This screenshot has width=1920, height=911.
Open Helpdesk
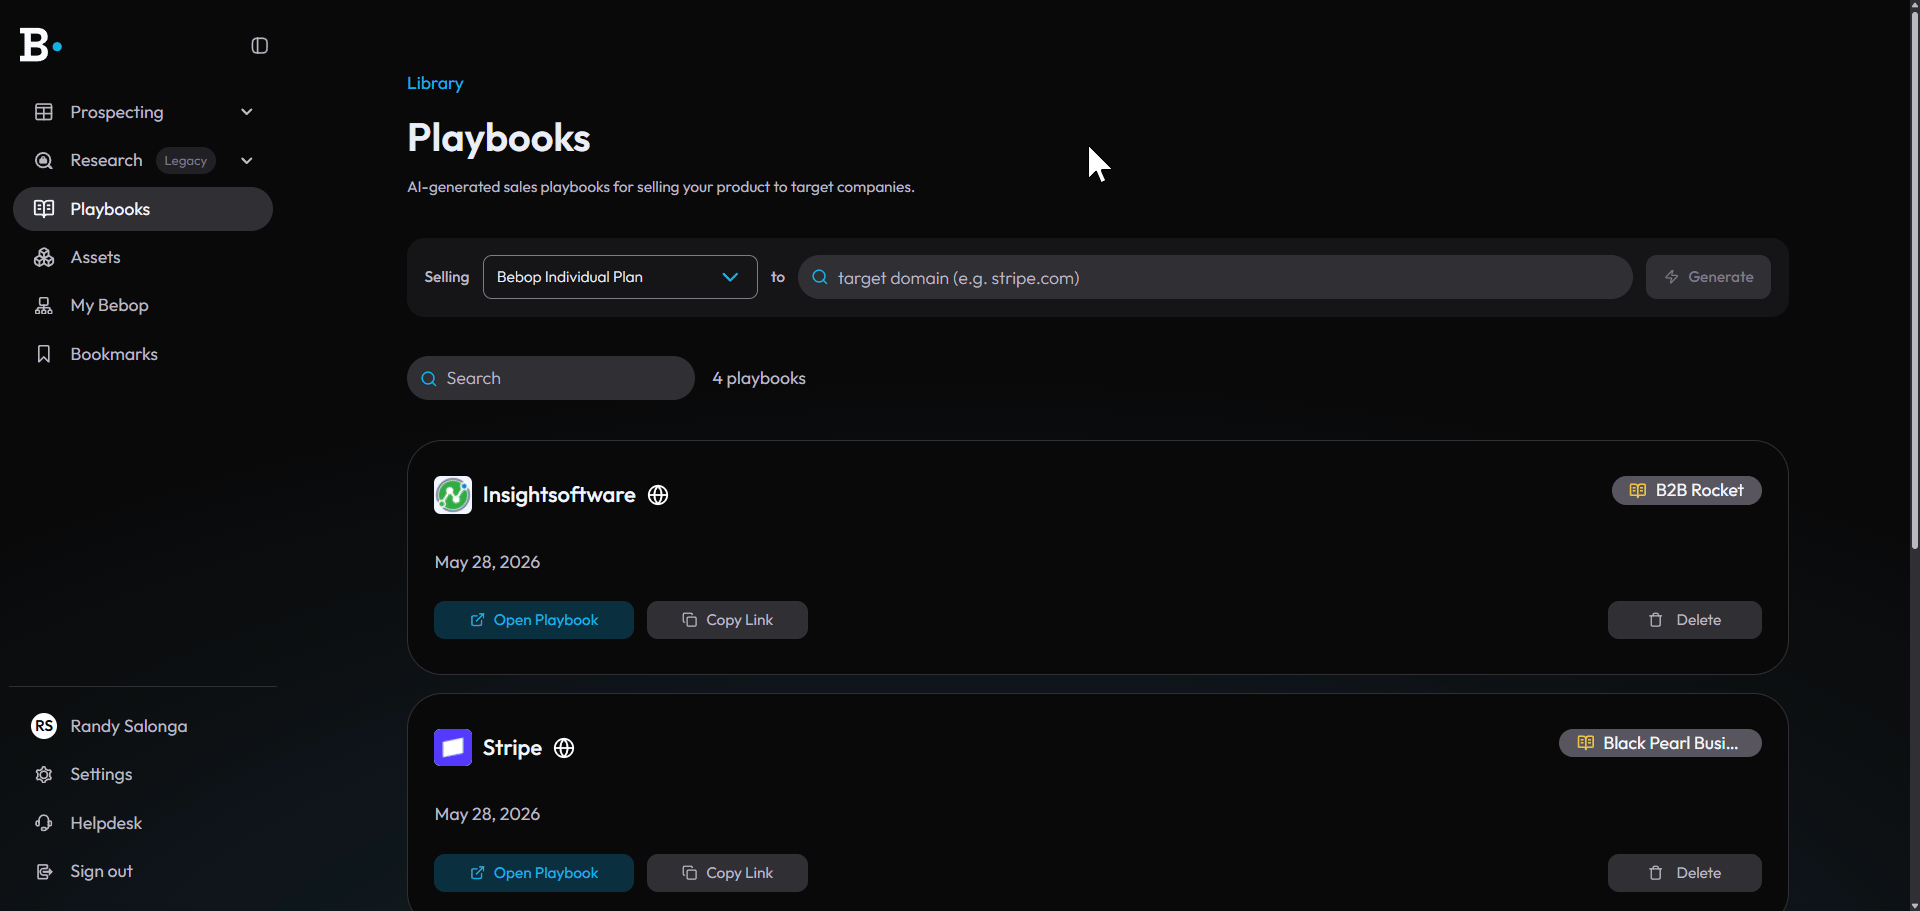[143, 823]
